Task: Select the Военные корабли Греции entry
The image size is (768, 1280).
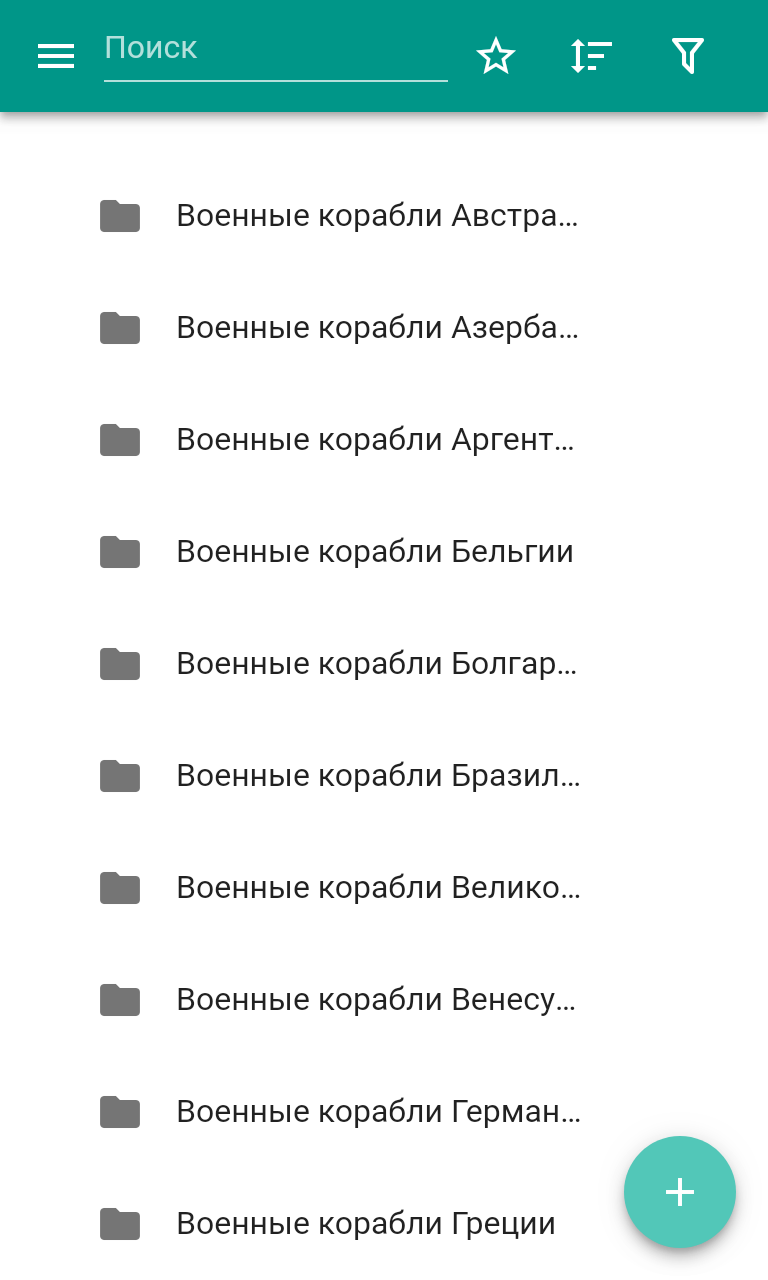Action: coord(366,1224)
